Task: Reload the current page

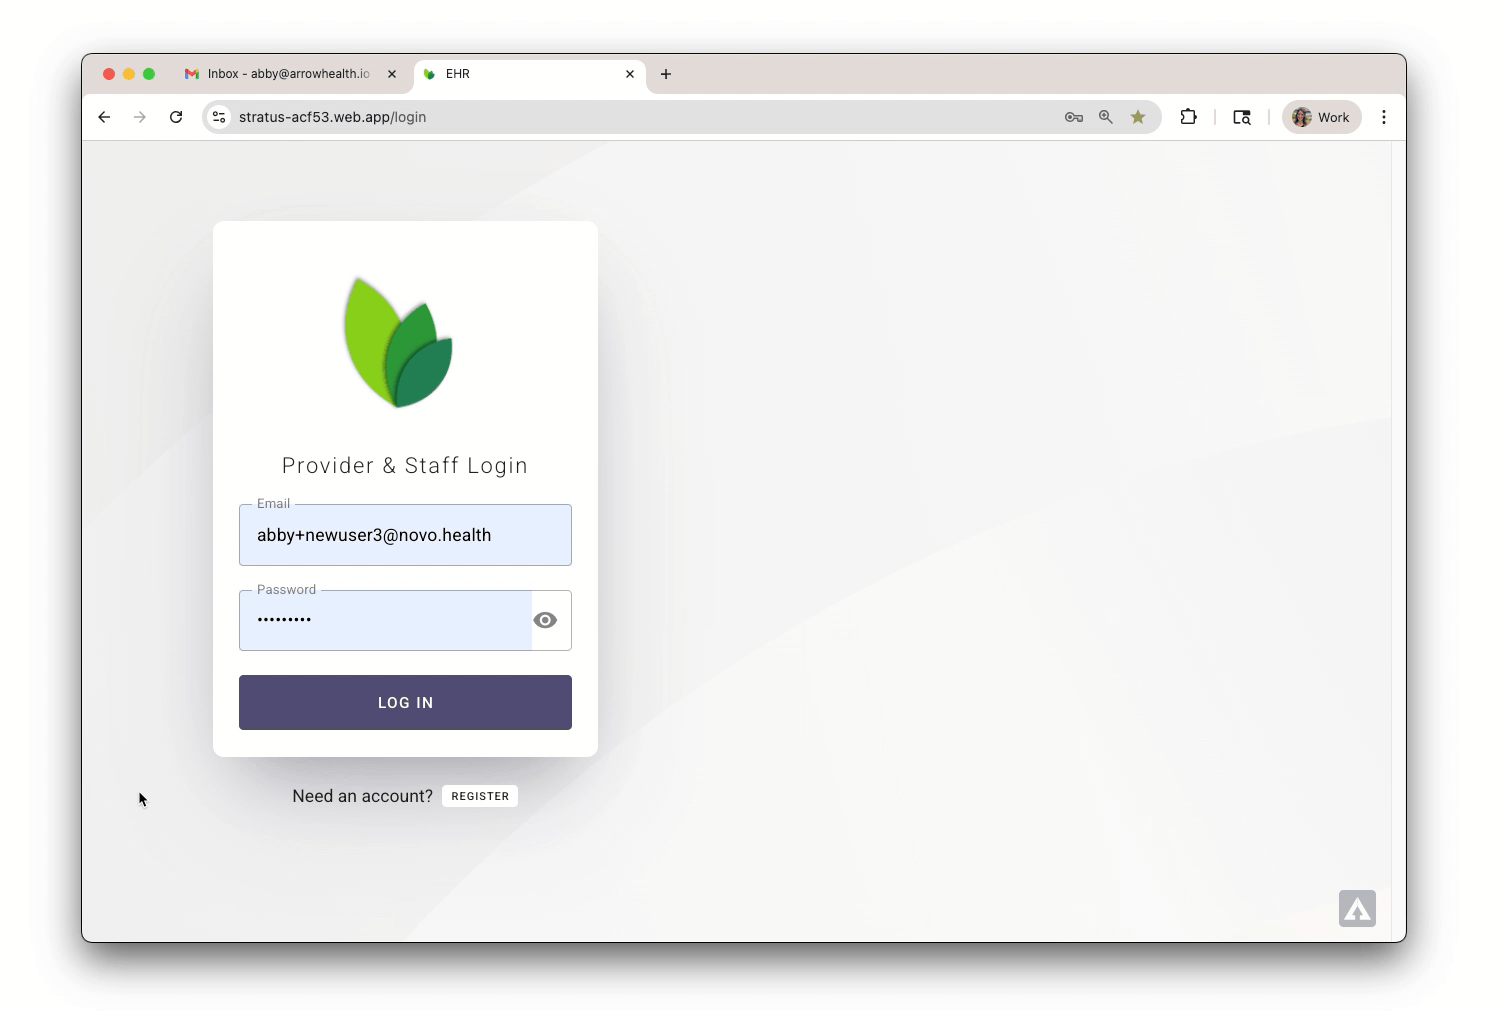Action: (176, 117)
